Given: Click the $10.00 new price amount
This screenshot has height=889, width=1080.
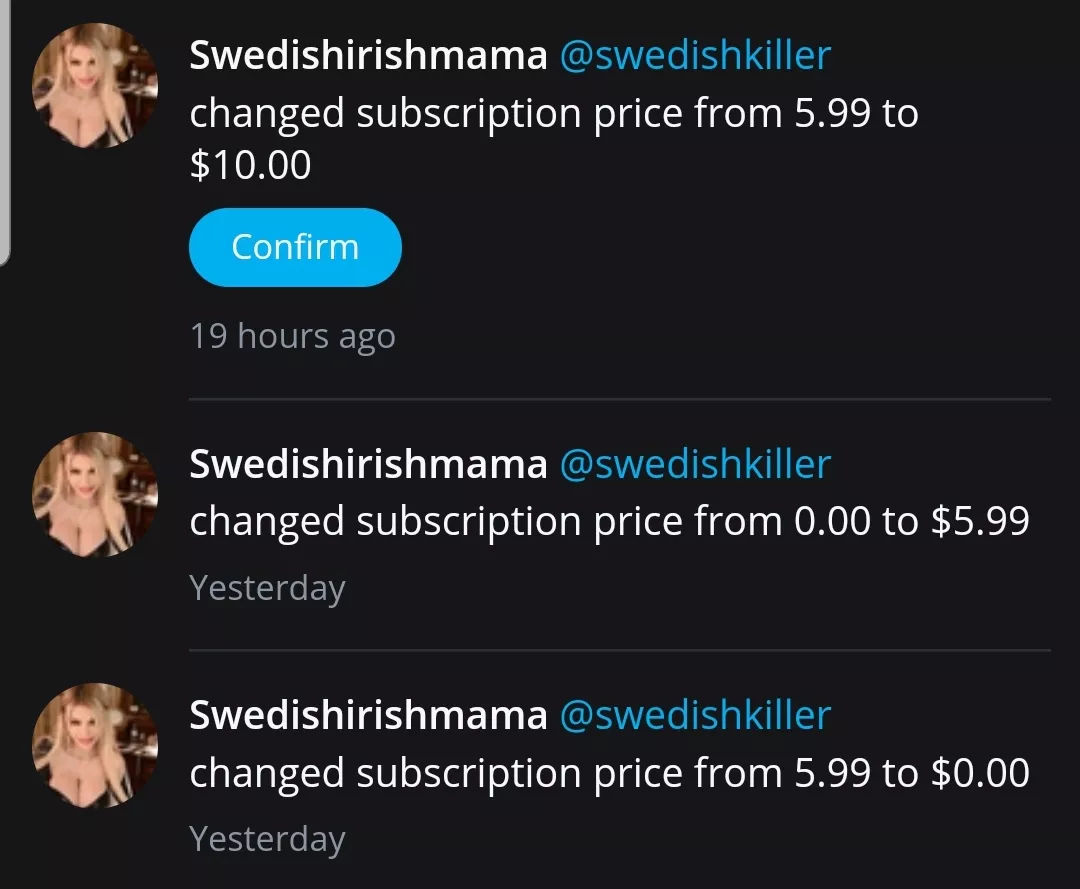Looking at the screenshot, I should point(250,164).
